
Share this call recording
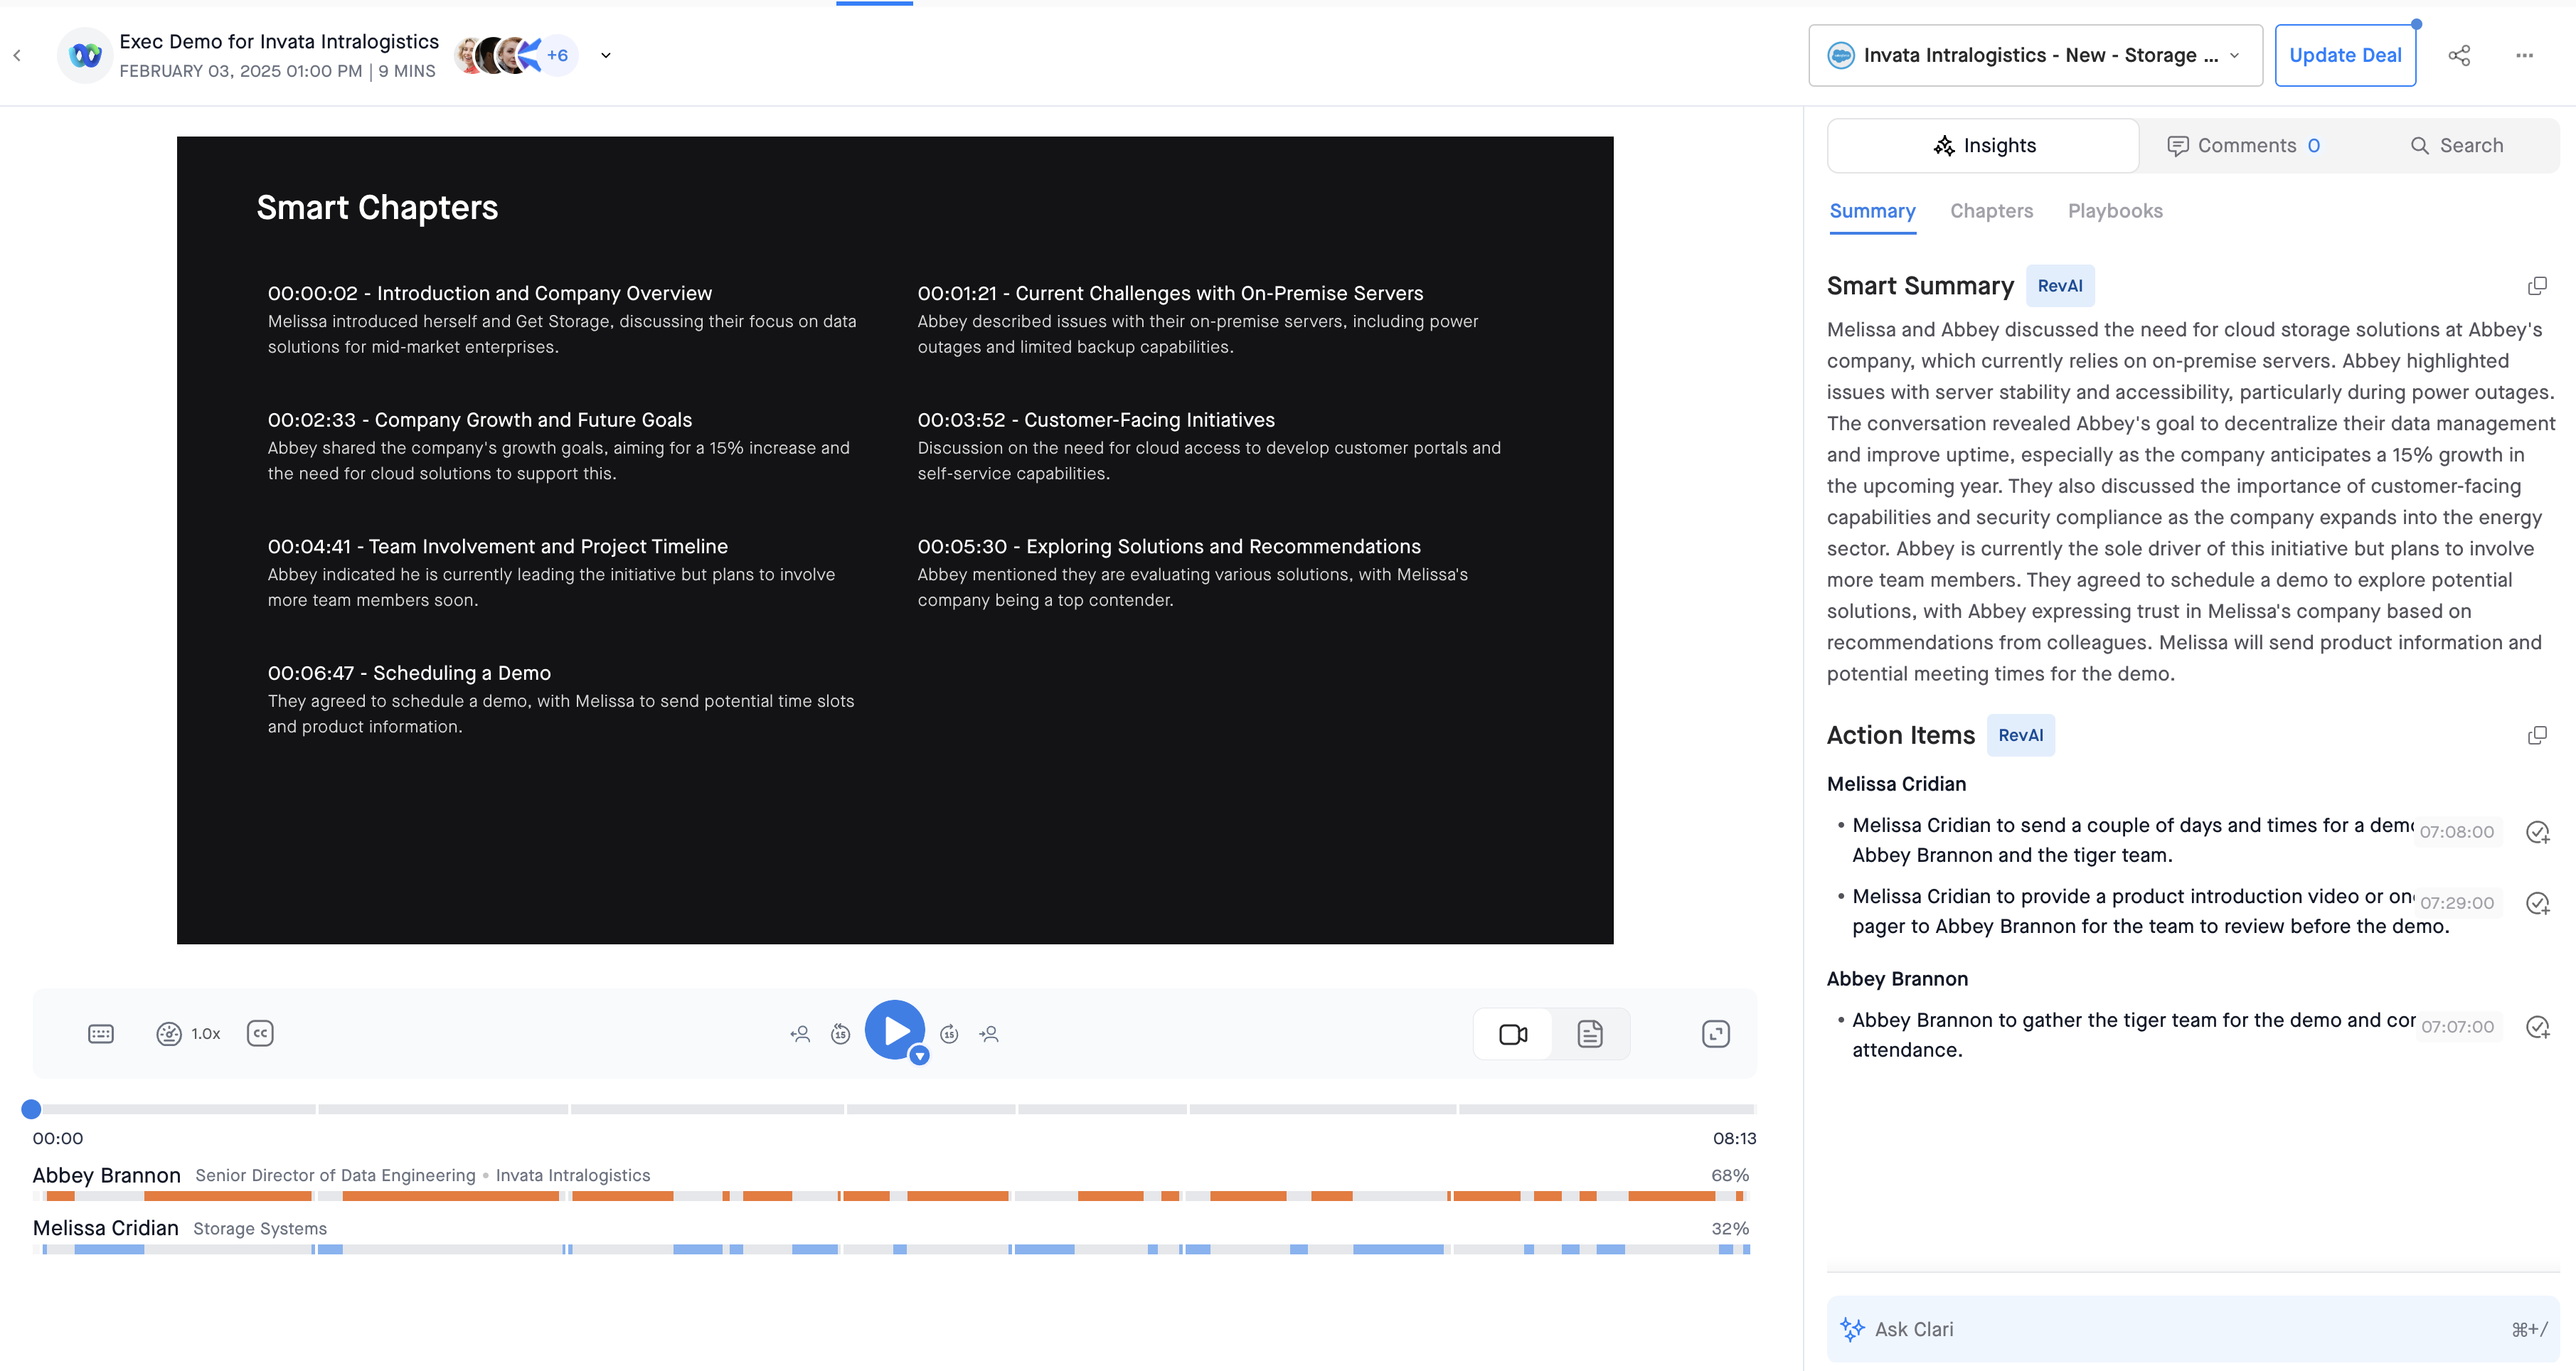[2459, 56]
